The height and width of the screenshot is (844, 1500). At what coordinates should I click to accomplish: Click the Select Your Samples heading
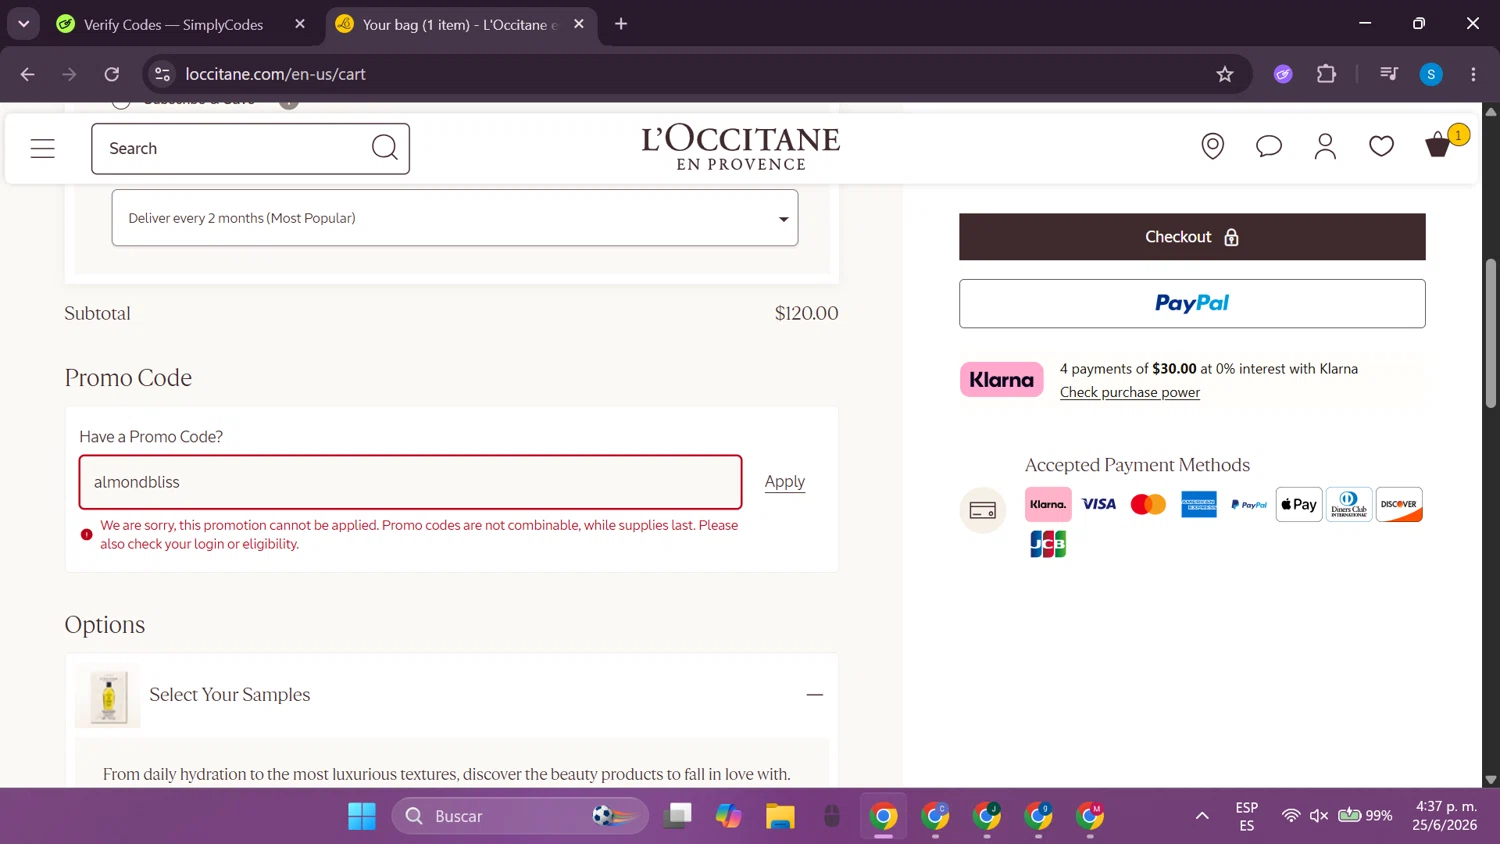pyautogui.click(x=230, y=694)
